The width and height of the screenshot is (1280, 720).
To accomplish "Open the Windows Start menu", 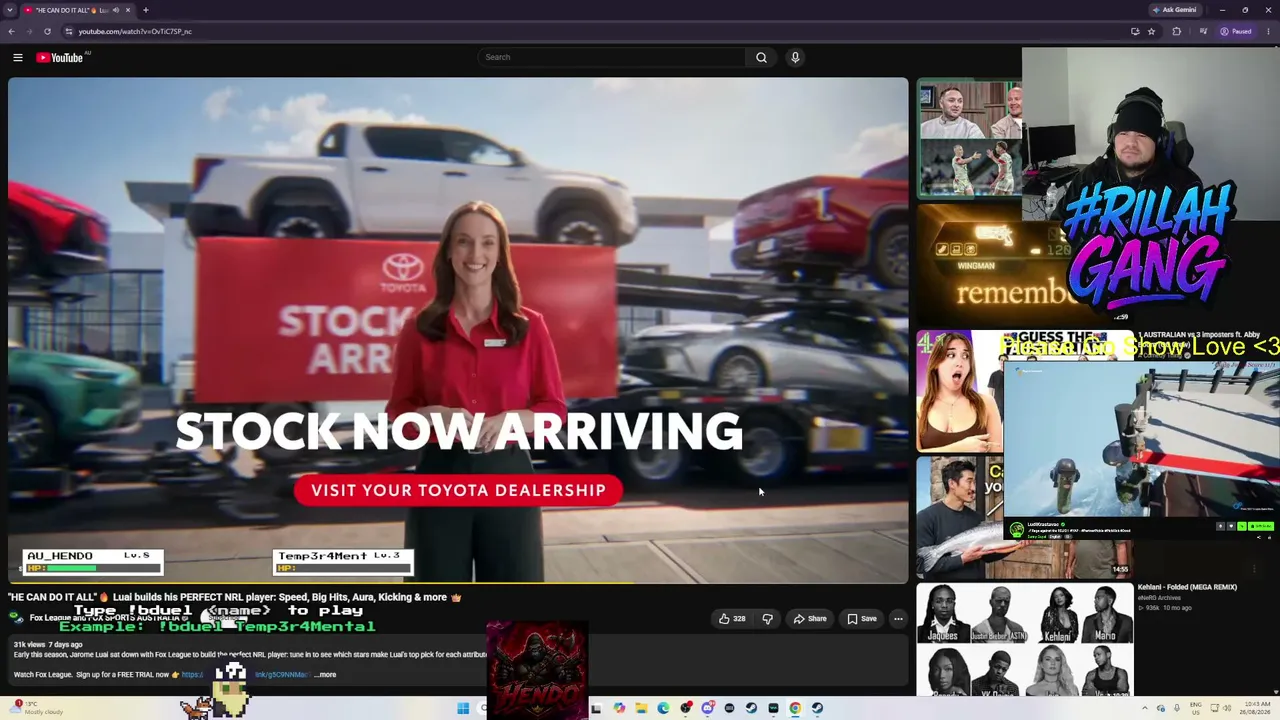I will (463, 708).
